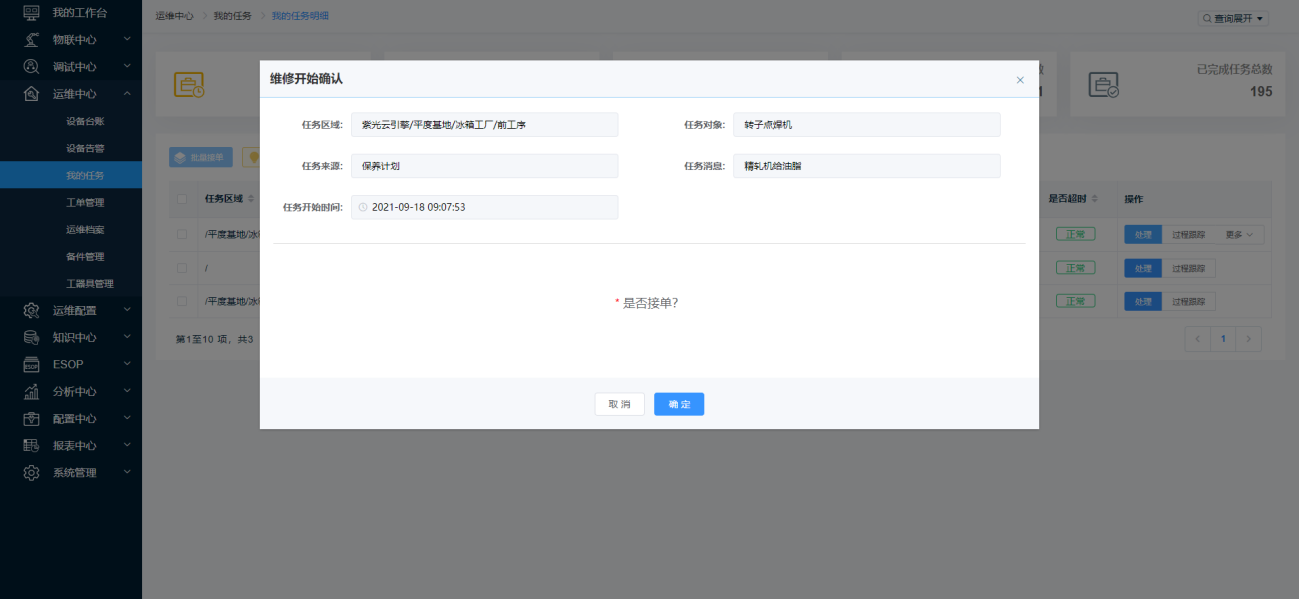Click the 任务开始时间 date field
The width and height of the screenshot is (1299, 599).
click(484, 207)
